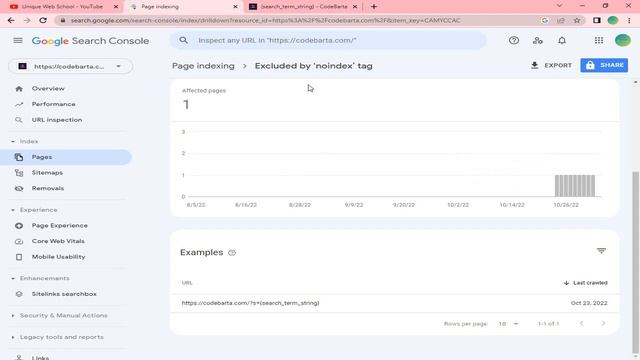Open the notifications bell
Screen dimensions: 640x360
tap(562, 40)
